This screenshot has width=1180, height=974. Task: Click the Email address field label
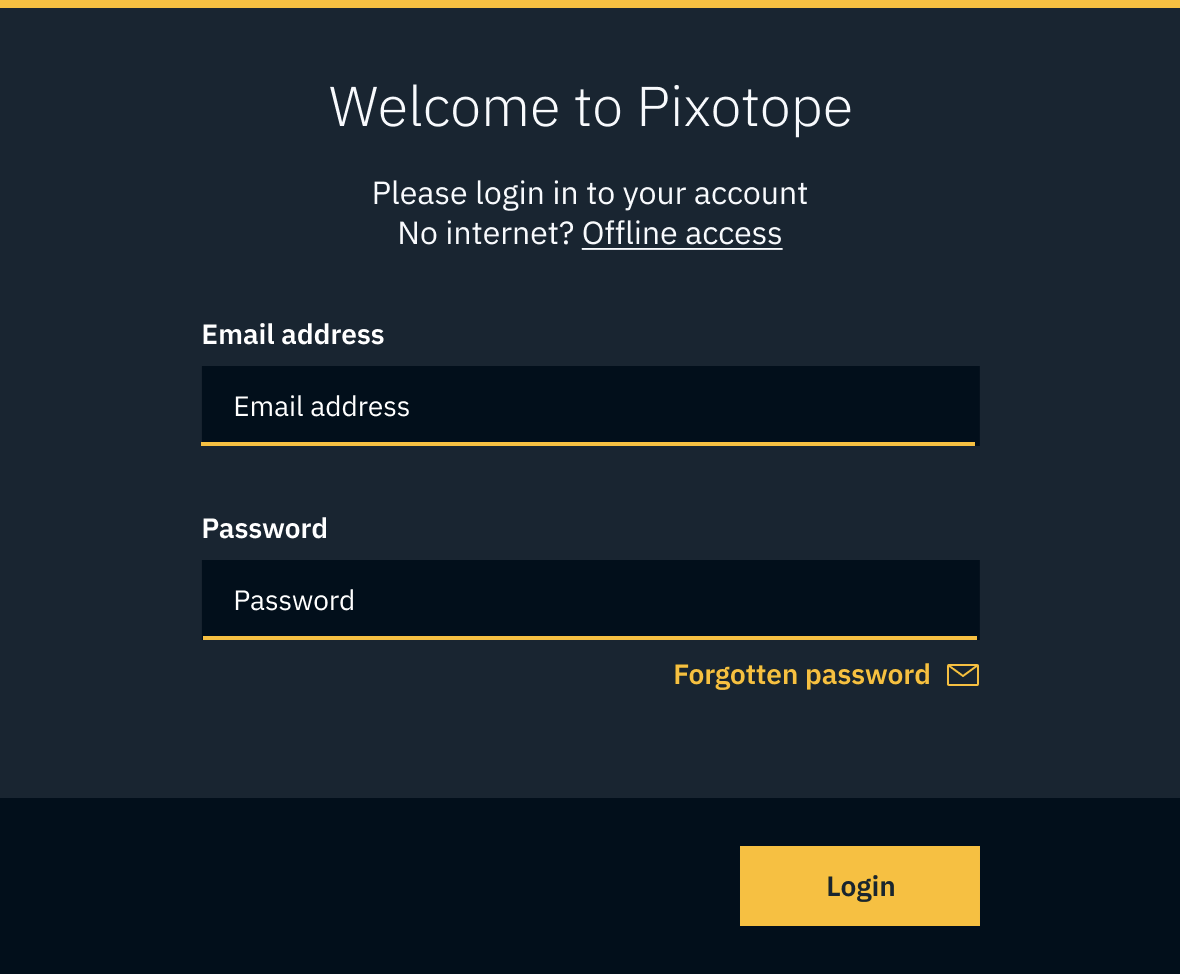click(292, 334)
